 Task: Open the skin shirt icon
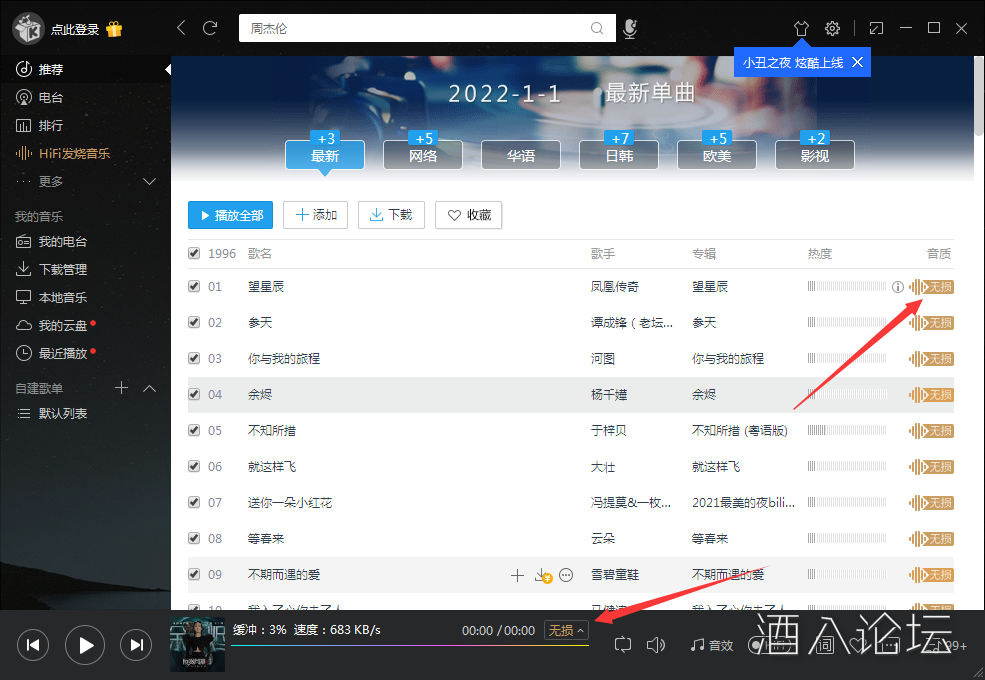coord(801,28)
